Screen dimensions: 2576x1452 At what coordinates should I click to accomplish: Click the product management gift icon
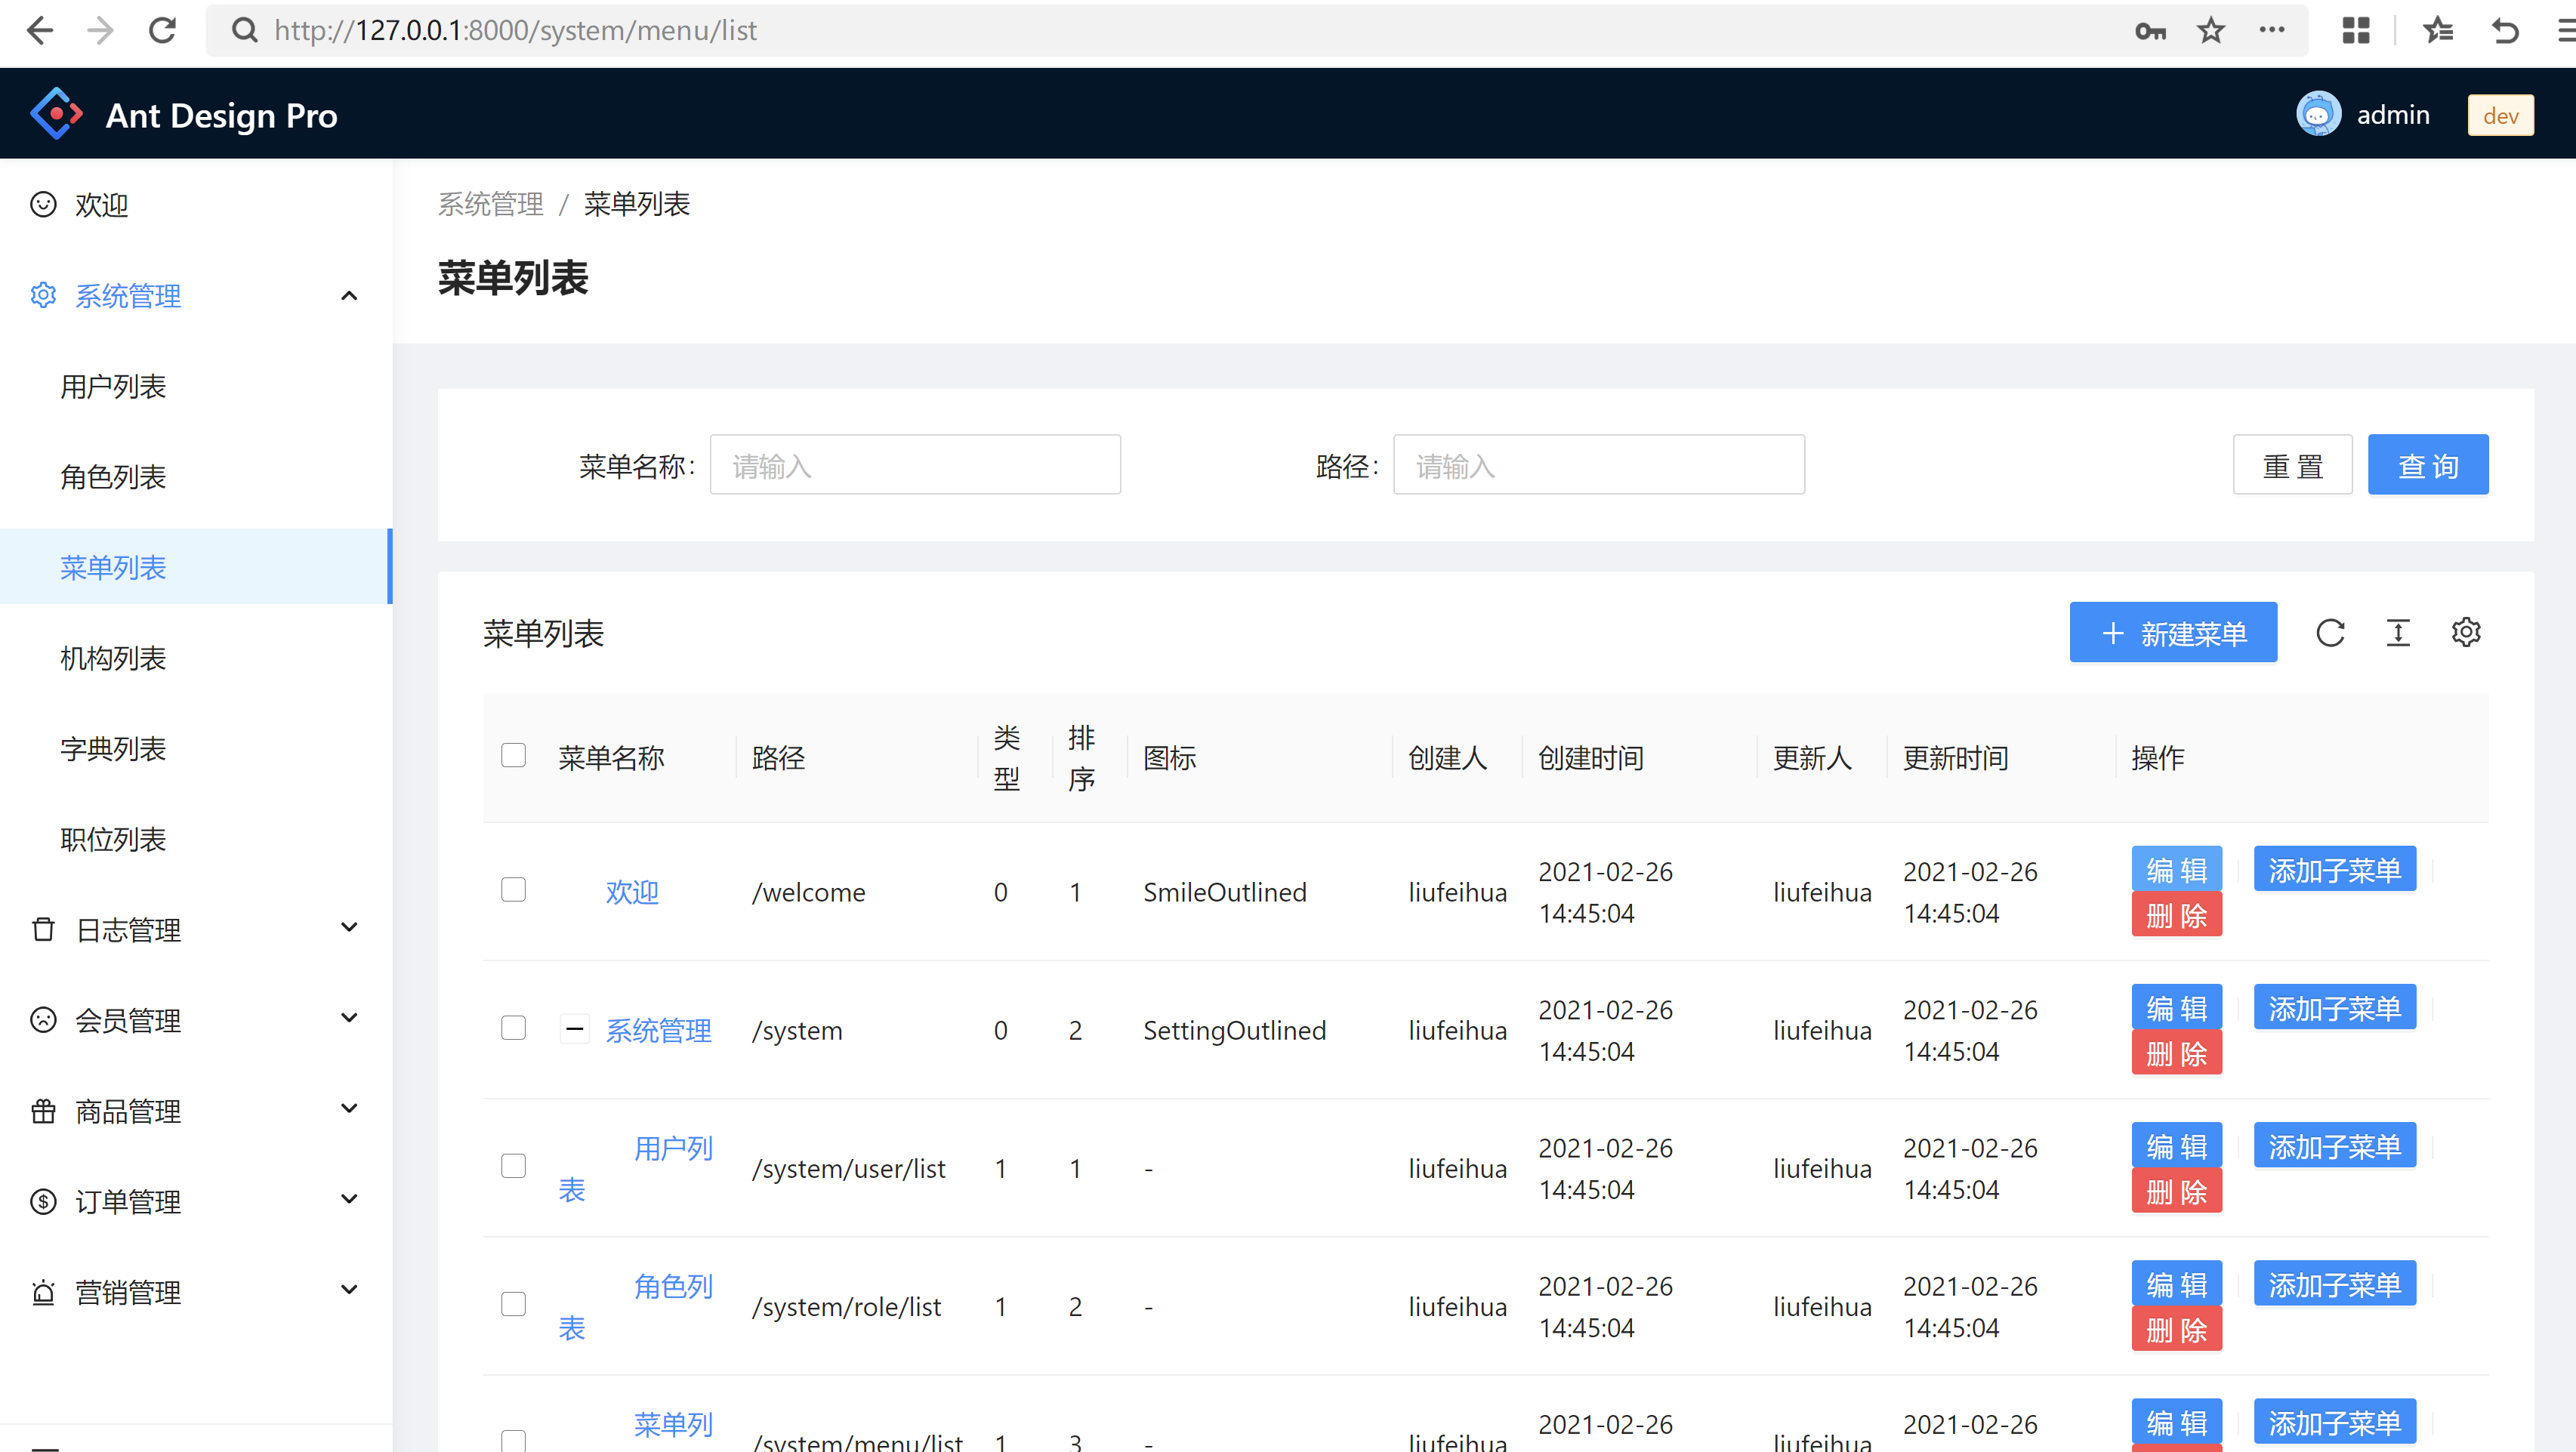click(43, 1110)
